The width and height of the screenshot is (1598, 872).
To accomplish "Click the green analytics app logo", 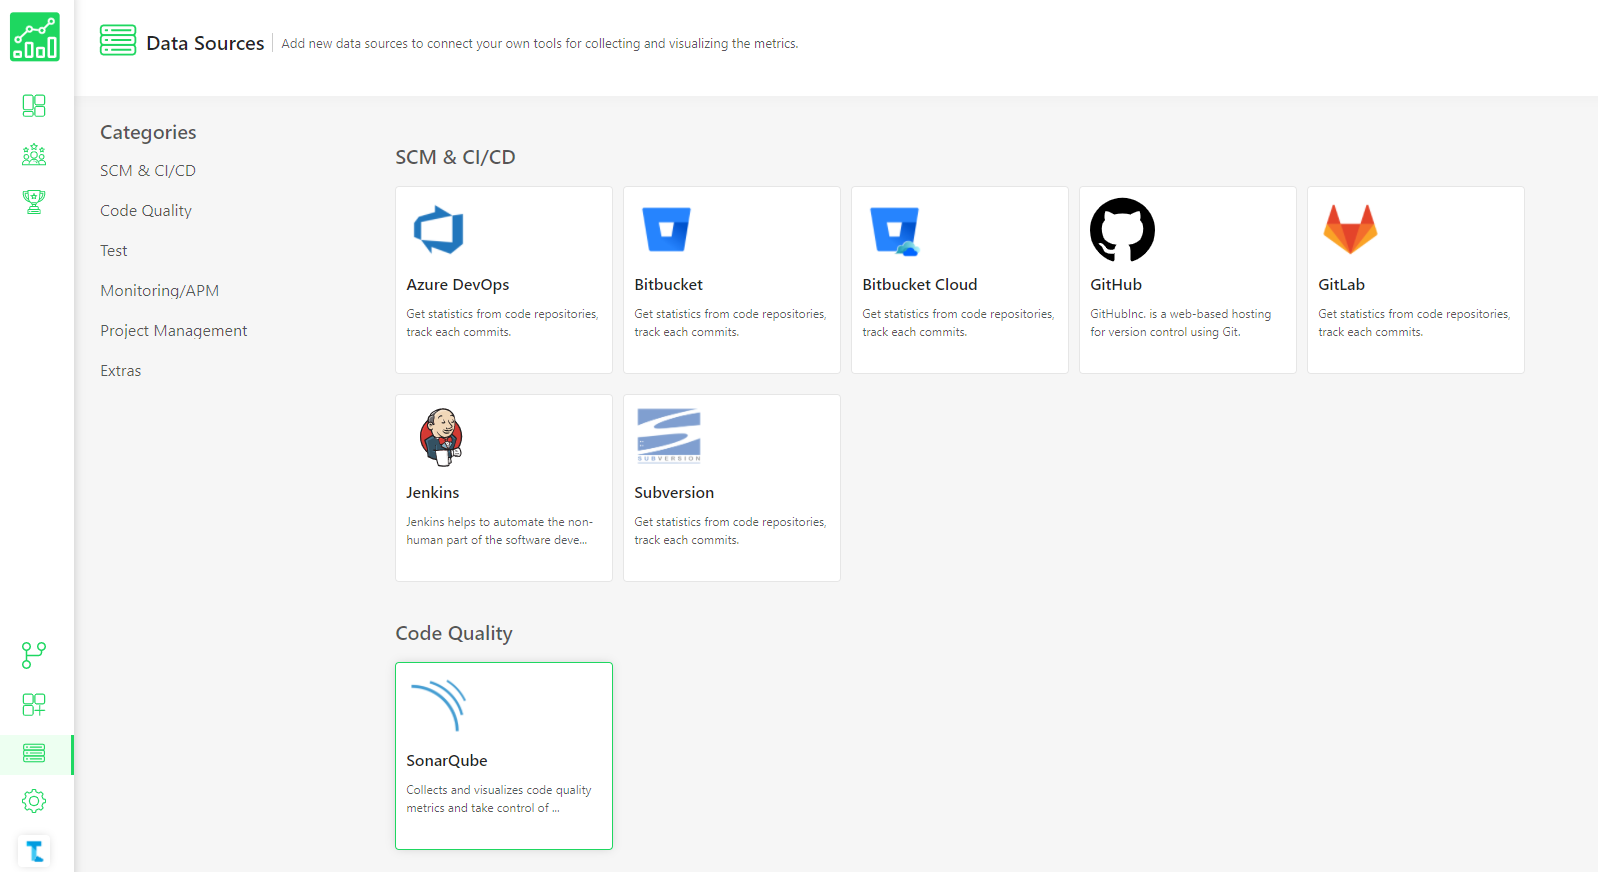I will [x=35, y=37].
